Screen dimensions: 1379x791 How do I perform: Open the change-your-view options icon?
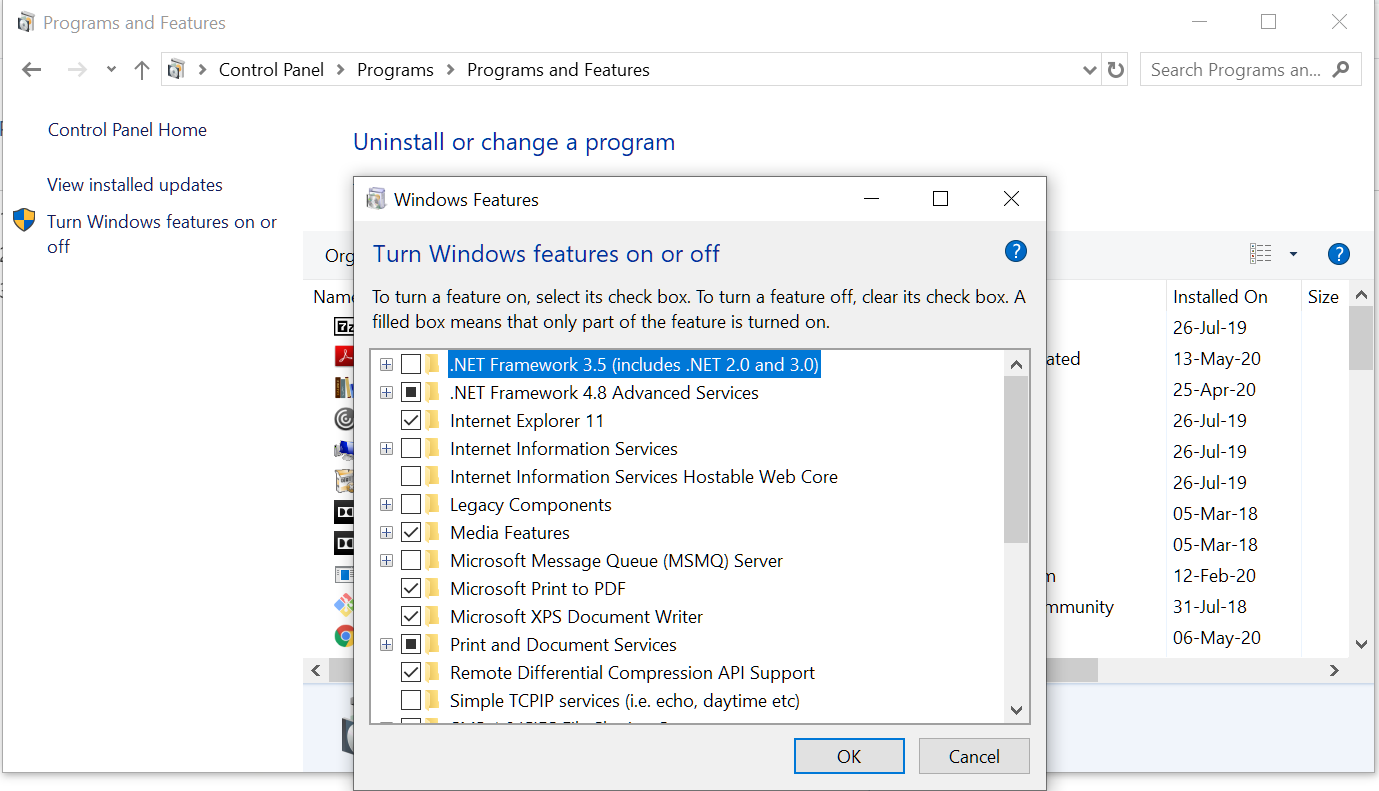(1262, 253)
